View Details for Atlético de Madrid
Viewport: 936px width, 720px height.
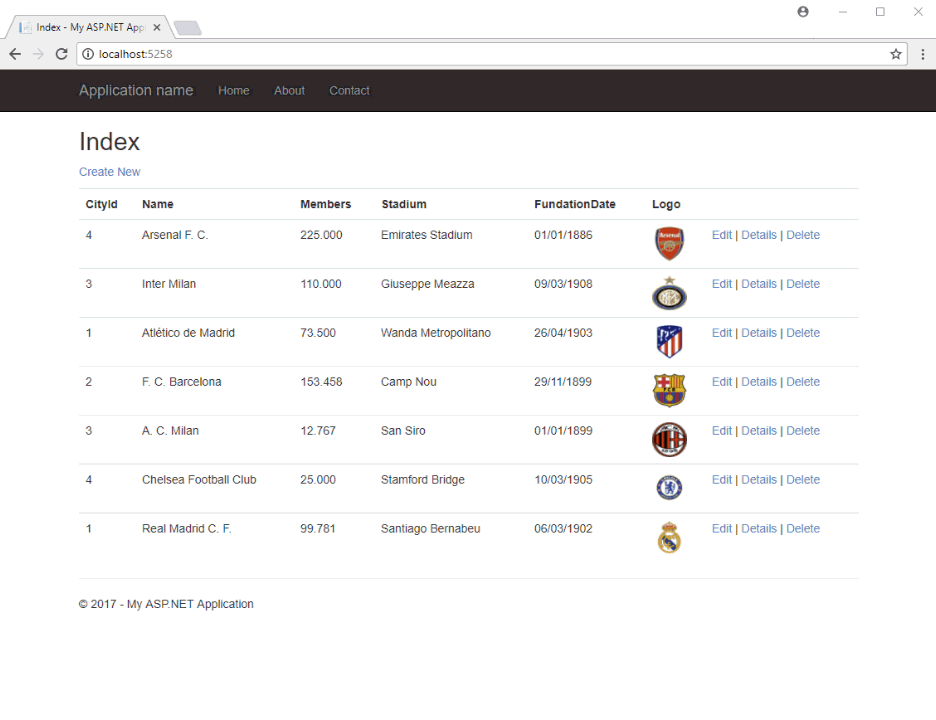(x=759, y=333)
